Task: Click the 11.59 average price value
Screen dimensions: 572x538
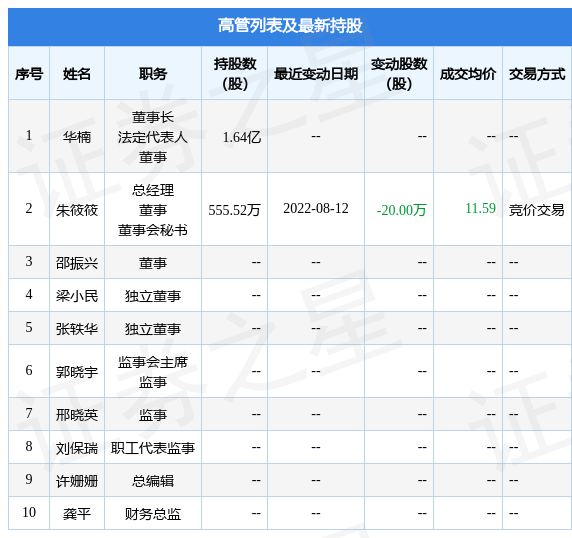Action: [480, 209]
